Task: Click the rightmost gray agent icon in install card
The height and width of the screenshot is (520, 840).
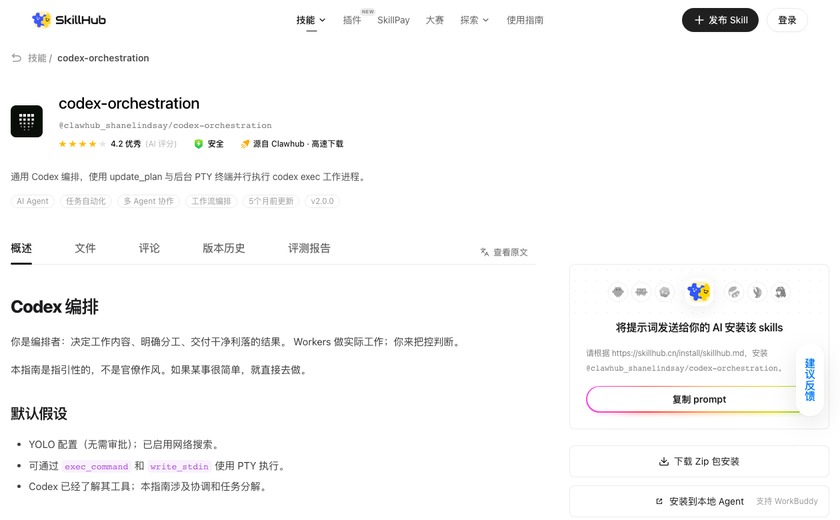Action: [x=781, y=292]
